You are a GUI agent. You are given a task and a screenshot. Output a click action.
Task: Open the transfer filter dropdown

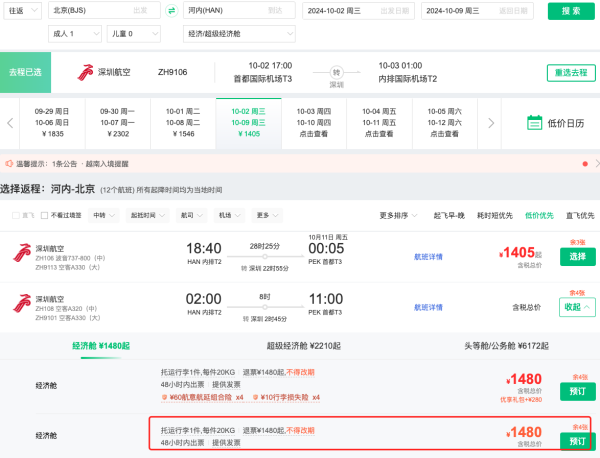[x=104, y=215]
